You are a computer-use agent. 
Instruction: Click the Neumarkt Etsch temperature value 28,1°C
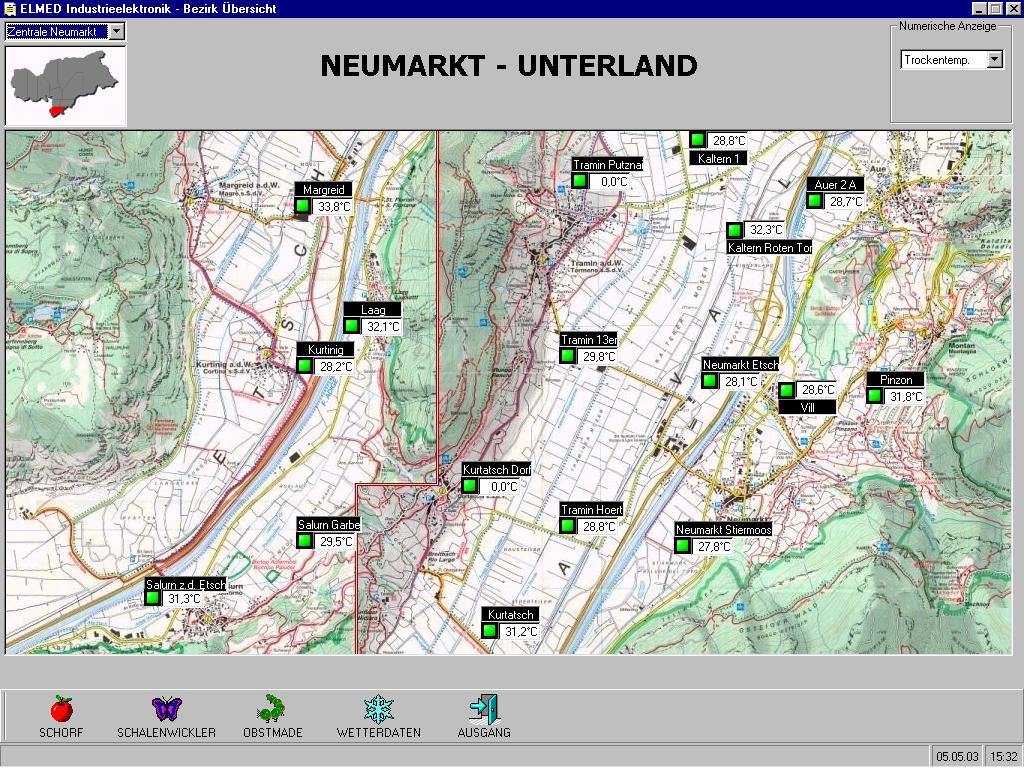[741, 381]
